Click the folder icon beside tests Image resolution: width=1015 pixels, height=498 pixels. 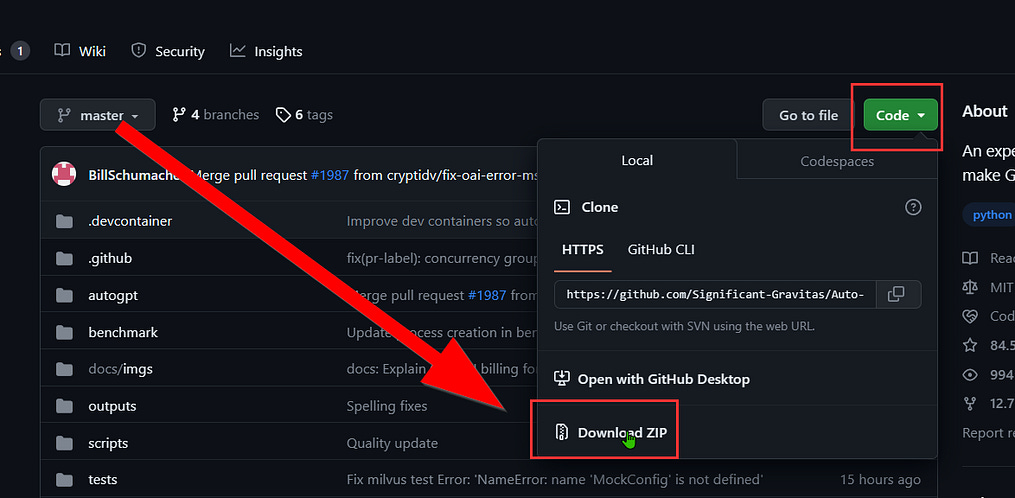pos(64,481)
